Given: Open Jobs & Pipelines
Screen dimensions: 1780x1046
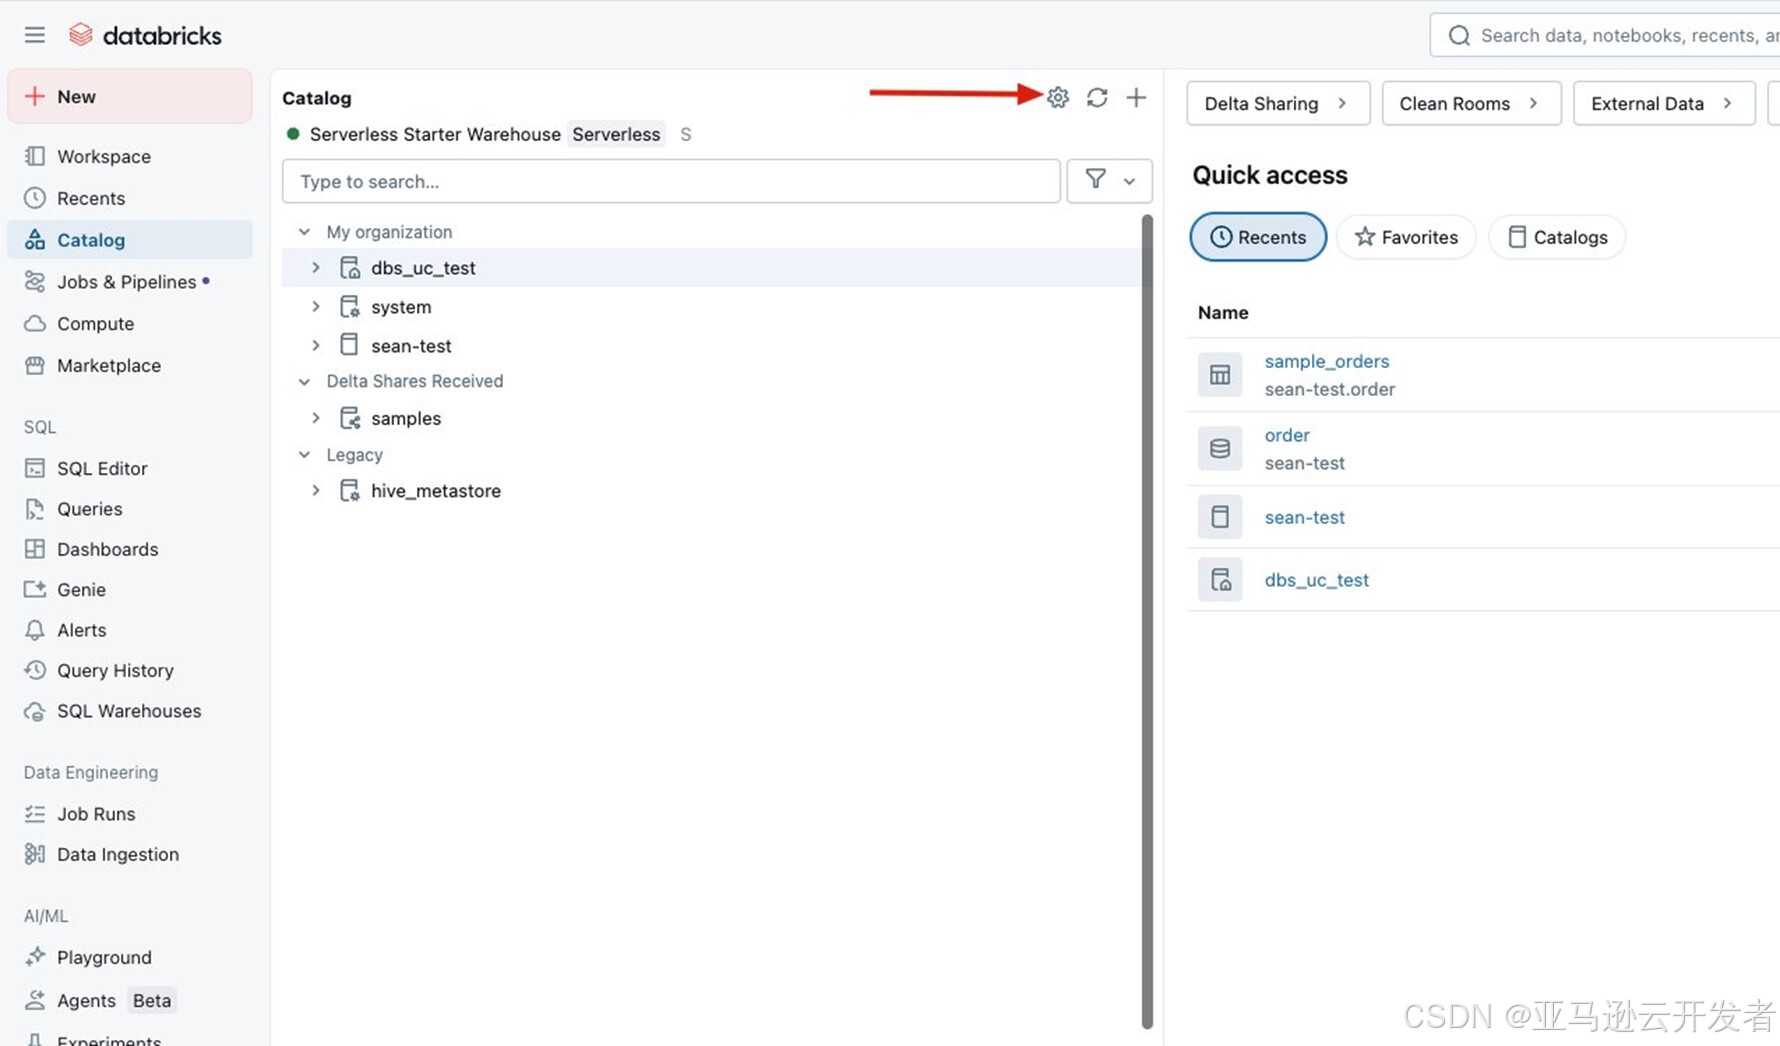Looking at the screenshot, I should tap(129, 282).
